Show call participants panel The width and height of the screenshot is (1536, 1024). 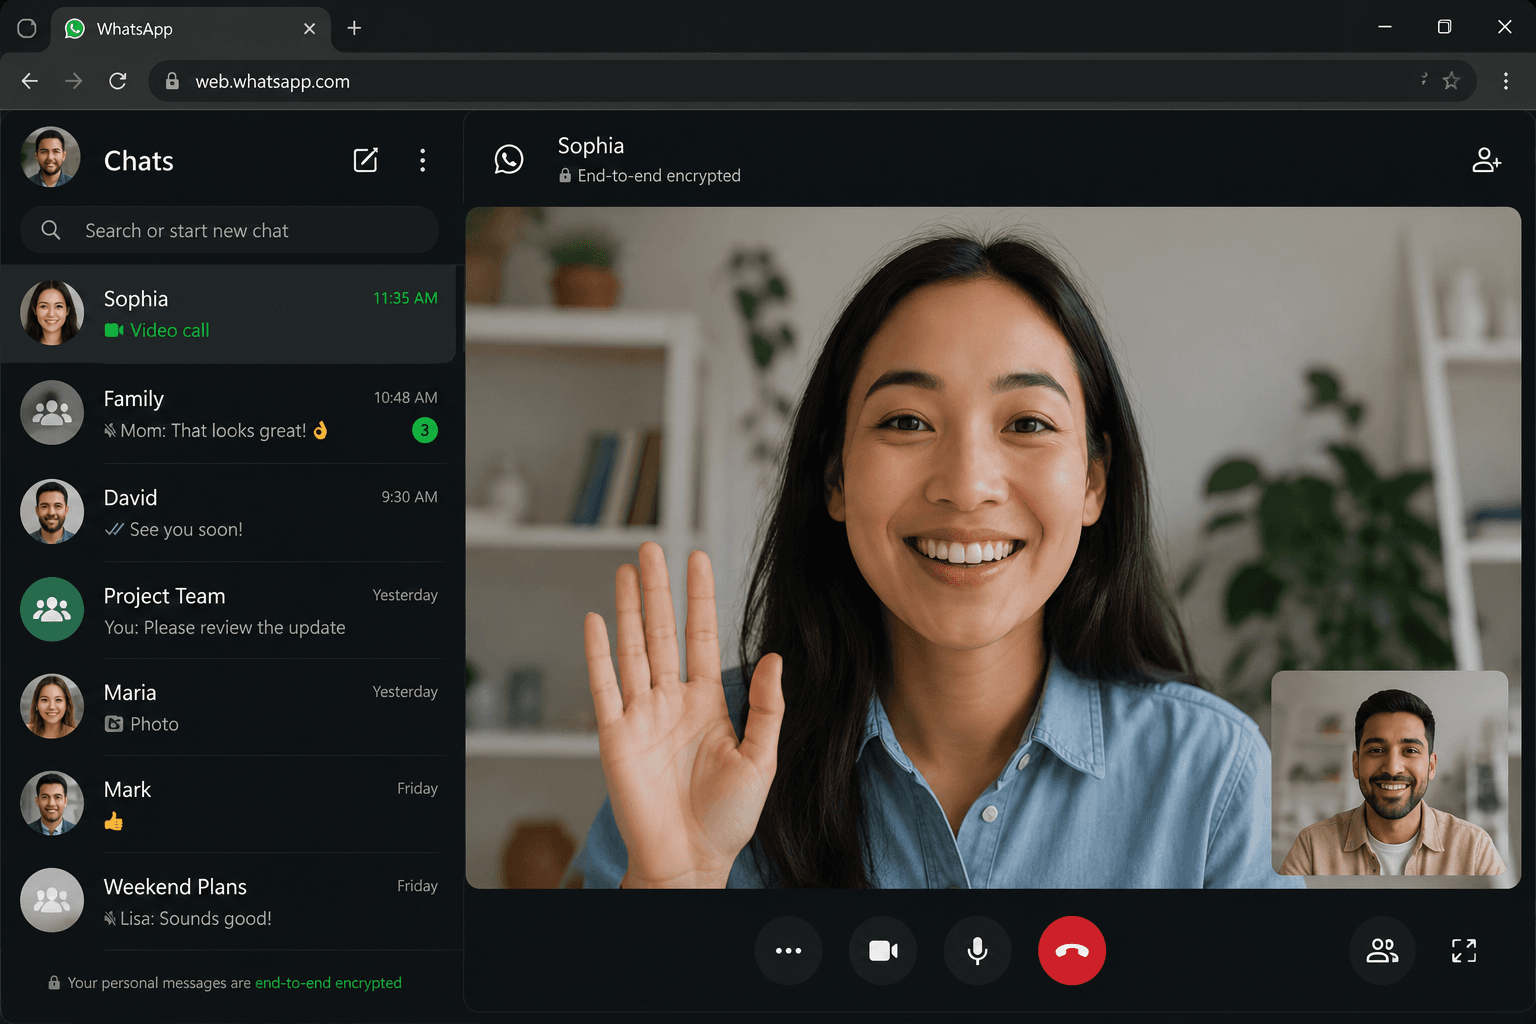click(1383, 950)
